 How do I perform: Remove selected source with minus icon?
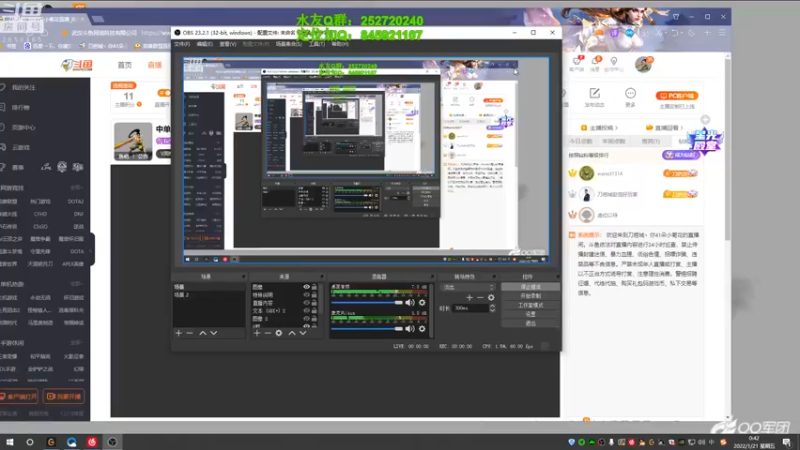[x=268, y=333]
